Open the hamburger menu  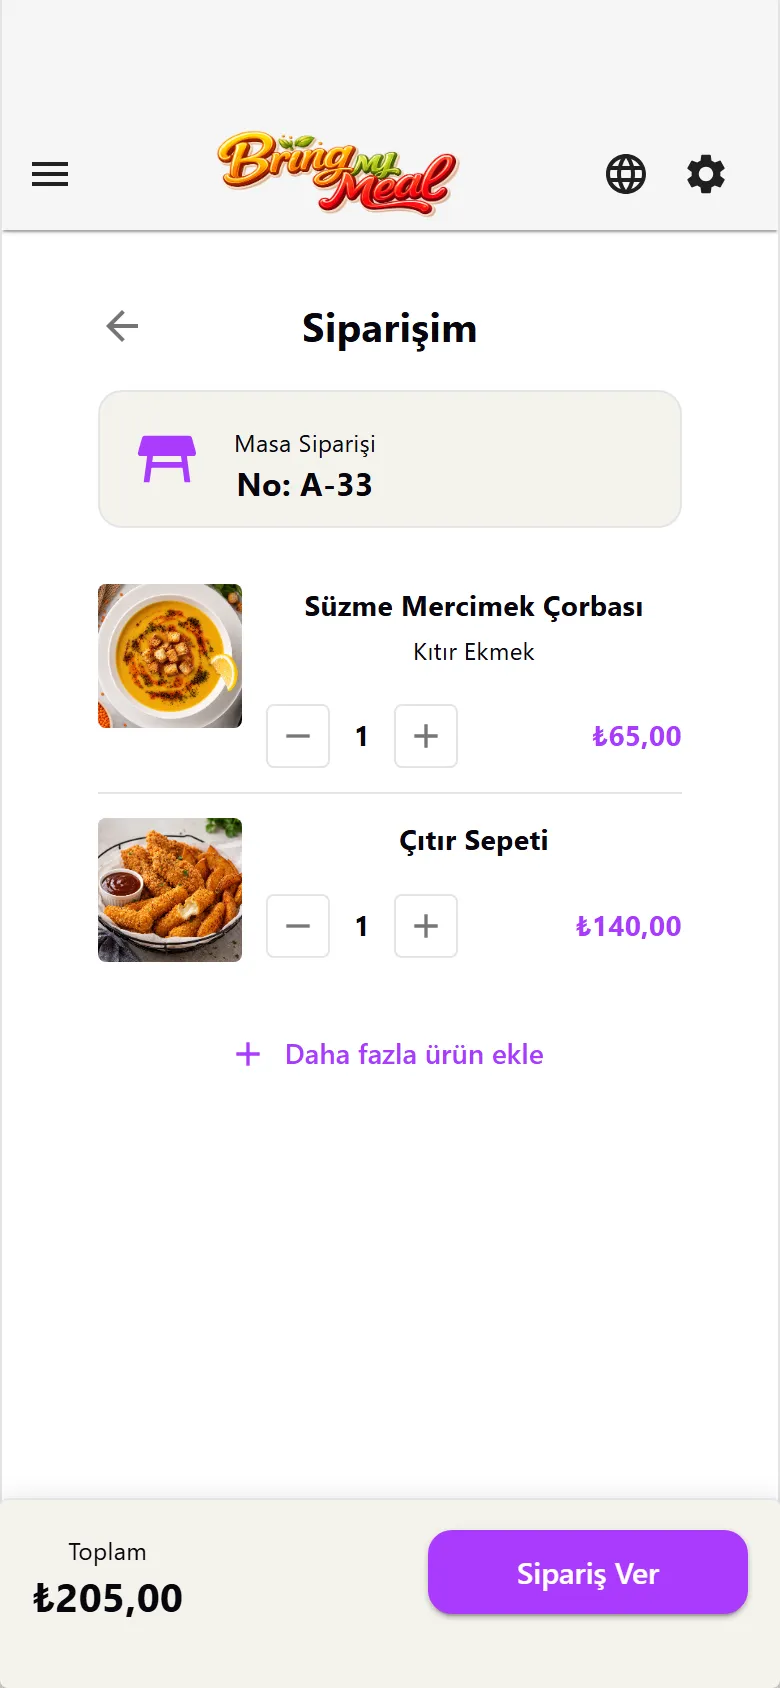tap(50, 174)
